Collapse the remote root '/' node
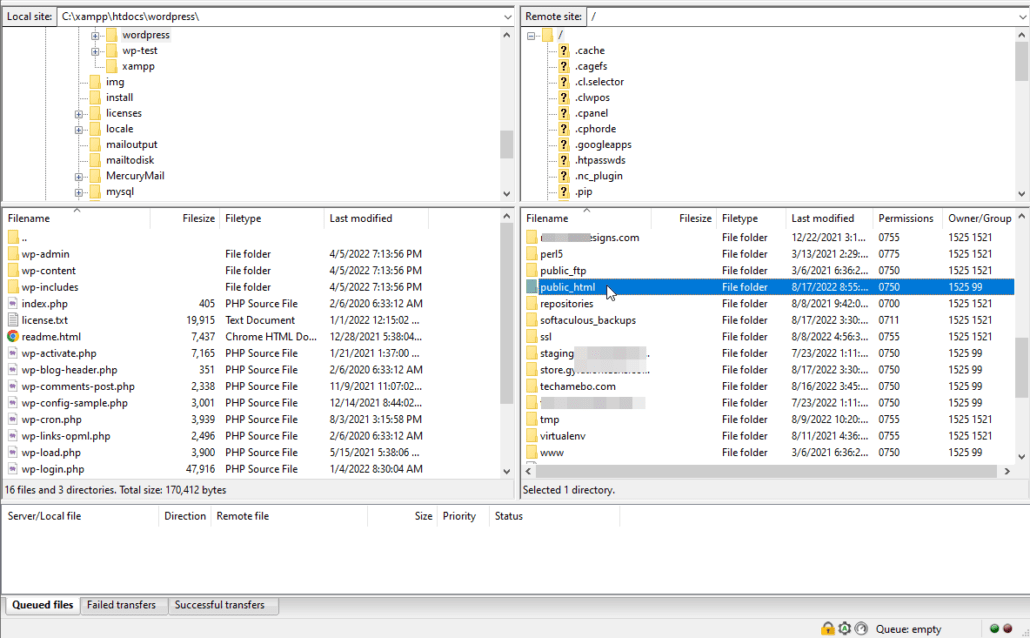The image size is (1030, 638). (x=531, y=35)
